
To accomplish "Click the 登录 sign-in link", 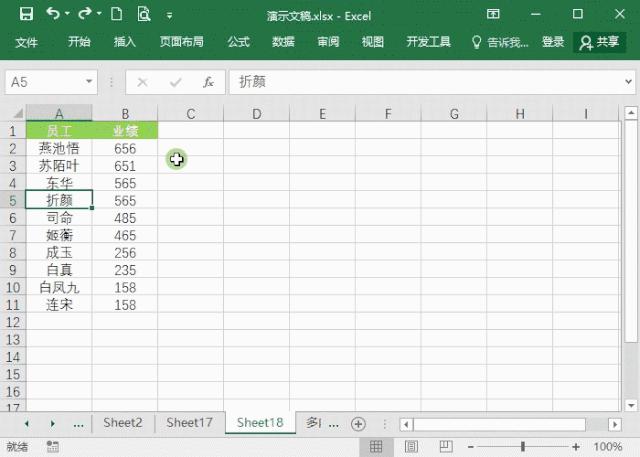I will coord(553,42).
